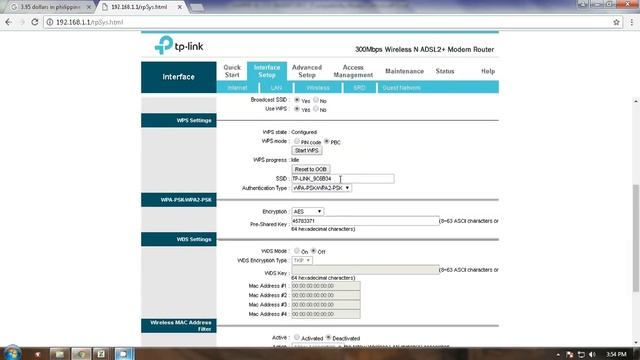640x360 pixels.
Task: Click the WDS Key field
Action: tap(365, 270)
